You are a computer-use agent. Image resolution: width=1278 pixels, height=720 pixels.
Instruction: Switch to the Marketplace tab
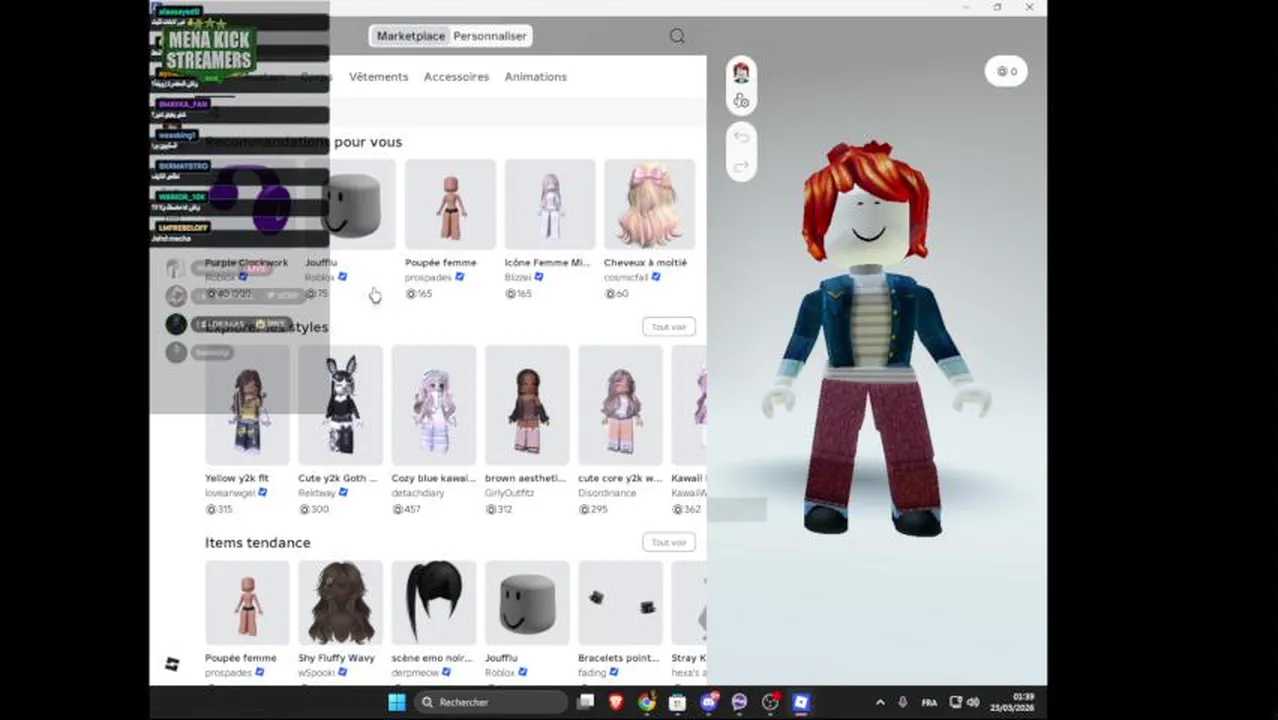coord(410,36)
